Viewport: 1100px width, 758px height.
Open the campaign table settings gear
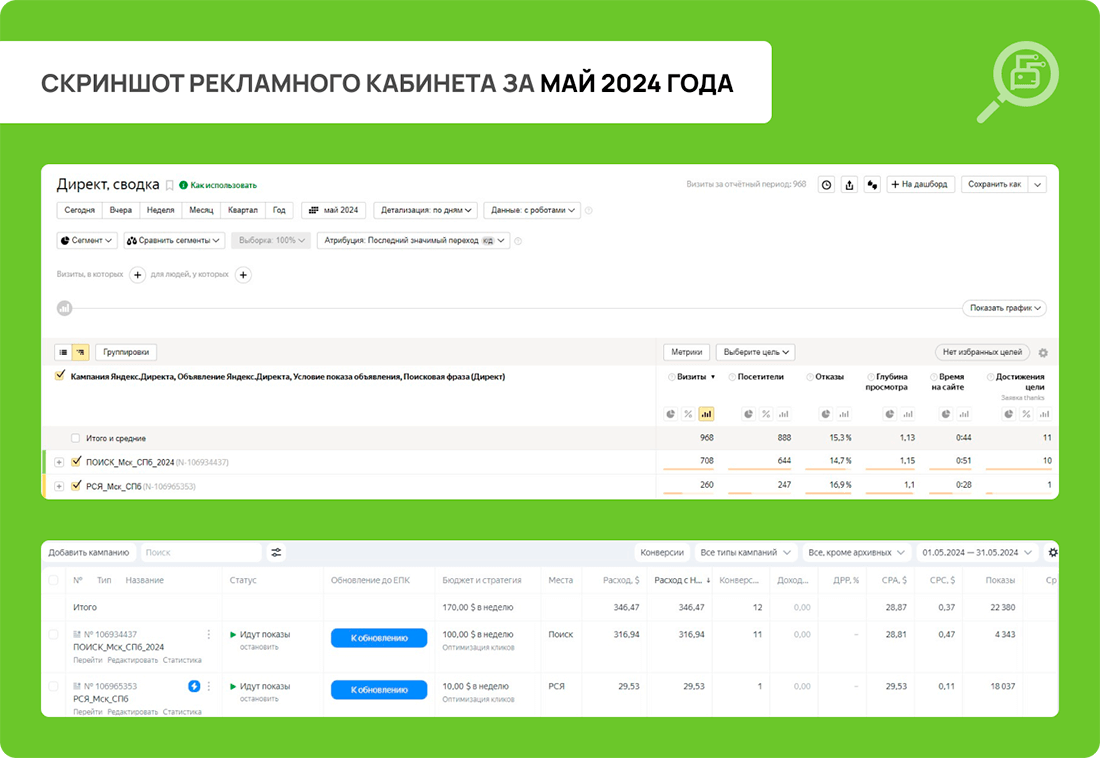point(1052,552)
